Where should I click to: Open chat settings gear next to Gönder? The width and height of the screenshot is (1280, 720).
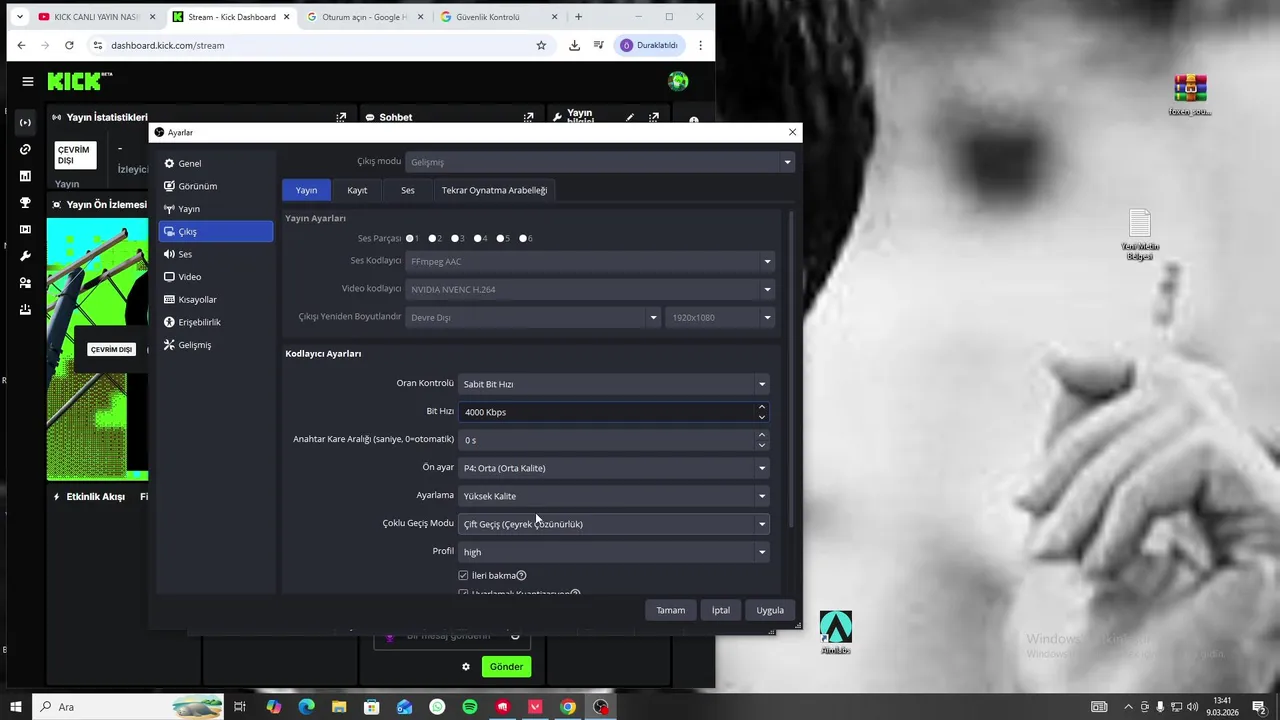[x=465, y=667]
